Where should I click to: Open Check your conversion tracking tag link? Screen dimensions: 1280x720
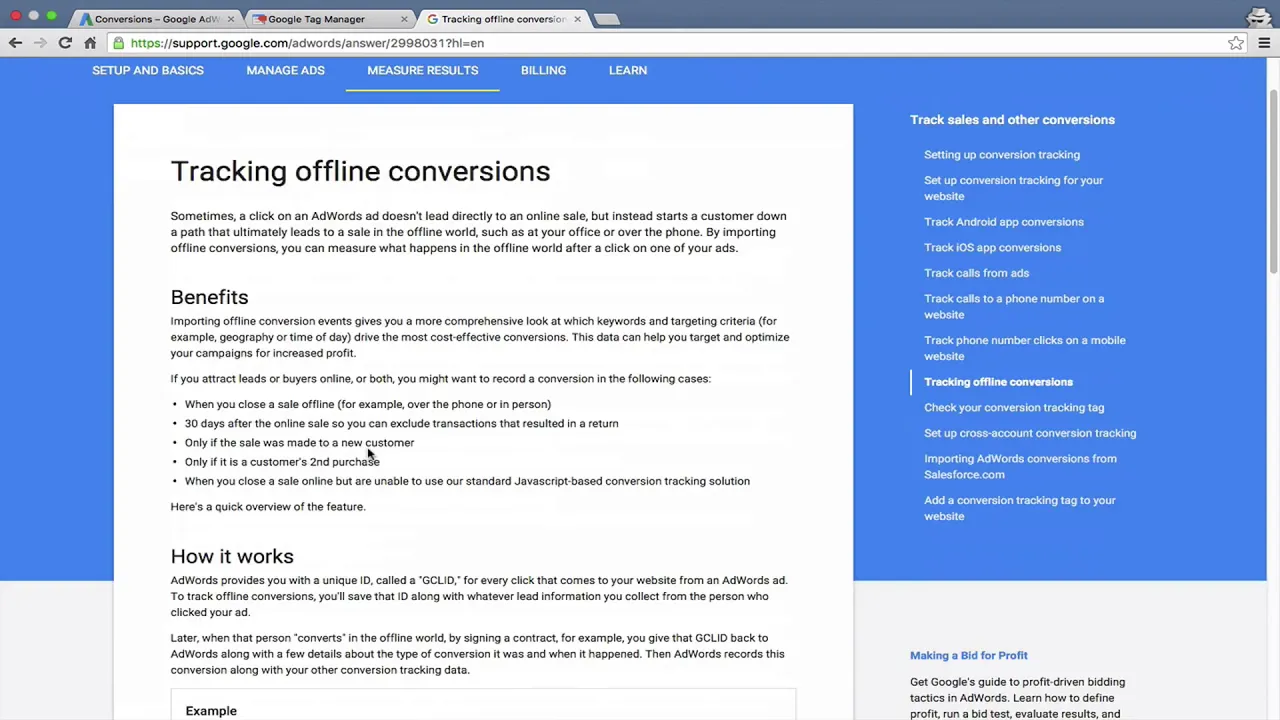click(x=1014, y=408)
